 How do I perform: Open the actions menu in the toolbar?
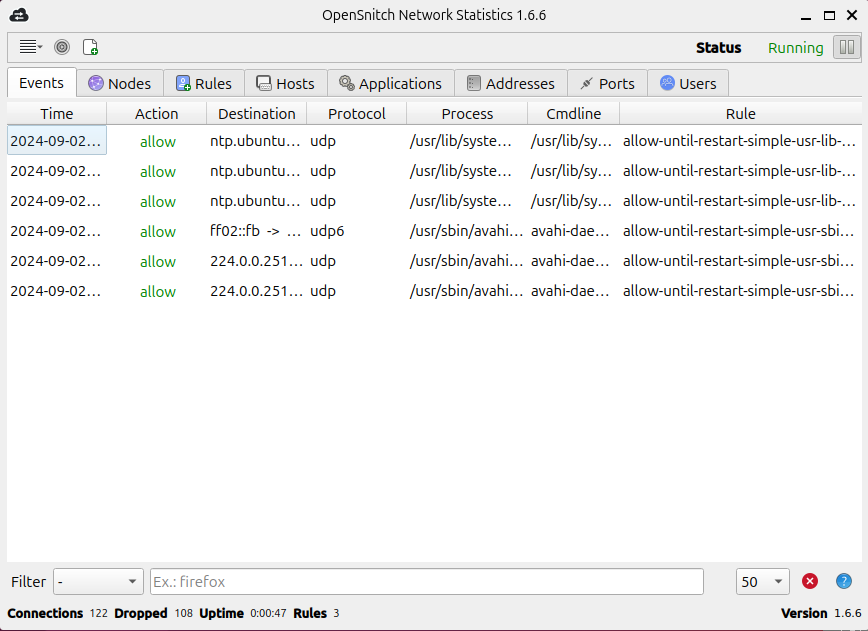coord(30,47)
